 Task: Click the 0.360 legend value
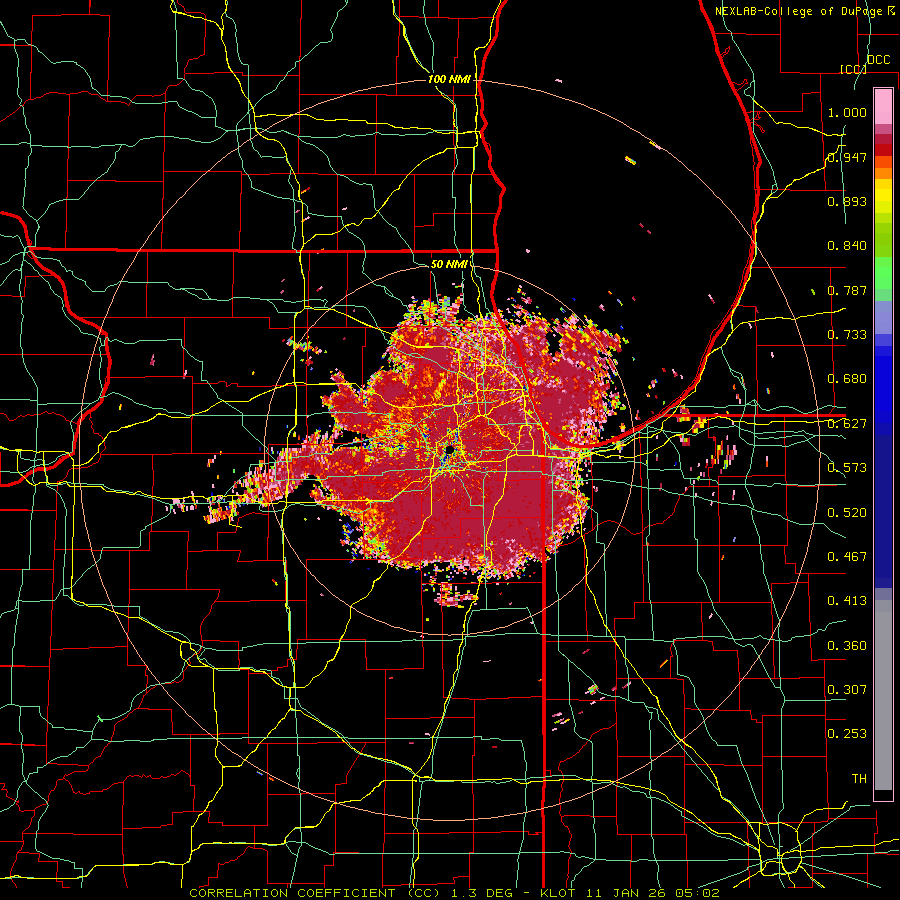click(x=847, y=646)
